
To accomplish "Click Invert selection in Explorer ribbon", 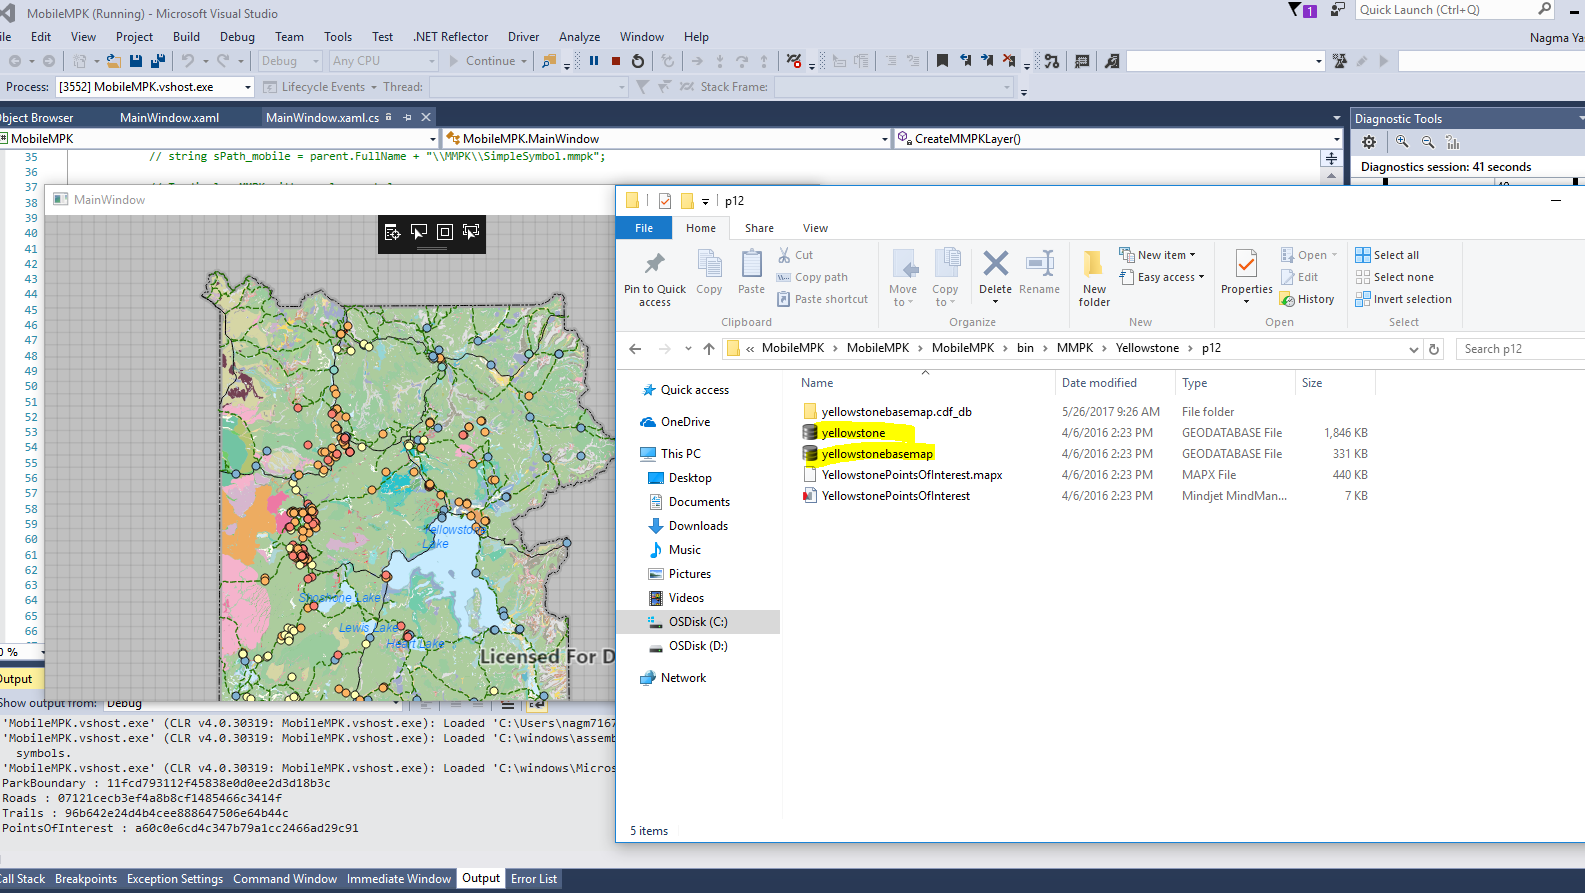I will (1403, 299).
